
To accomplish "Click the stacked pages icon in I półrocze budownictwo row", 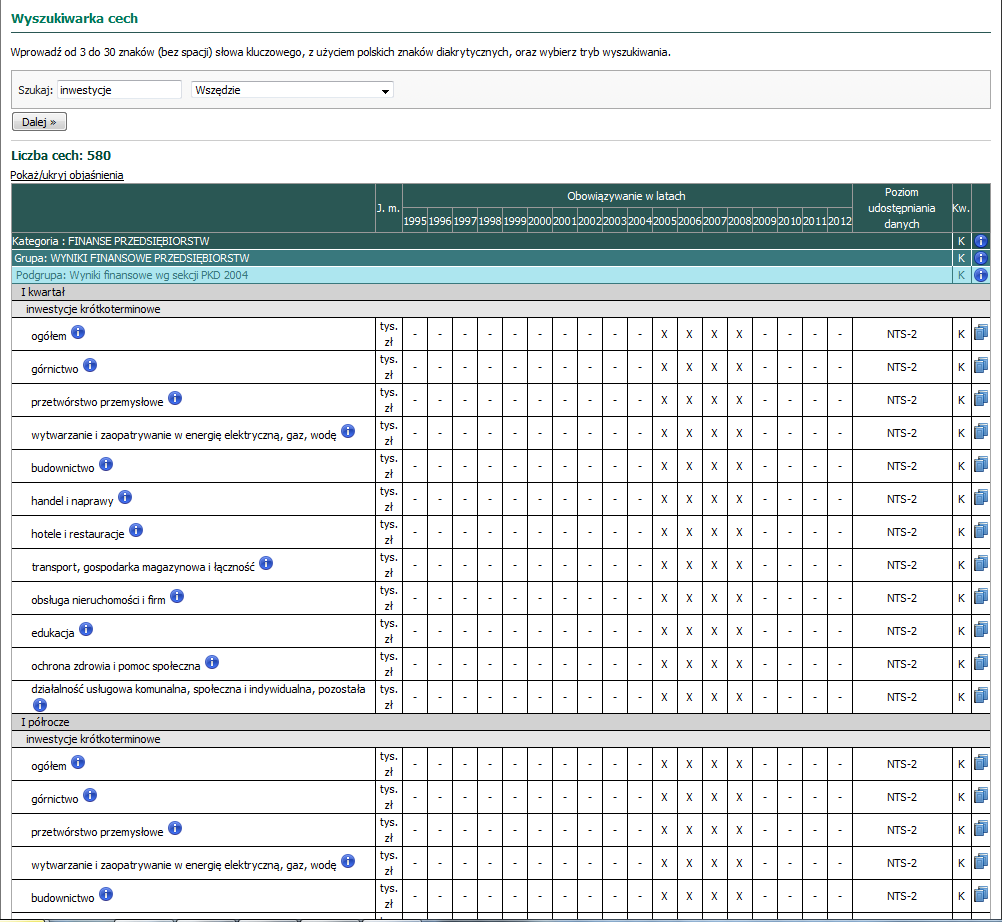I will coord(981,895).
